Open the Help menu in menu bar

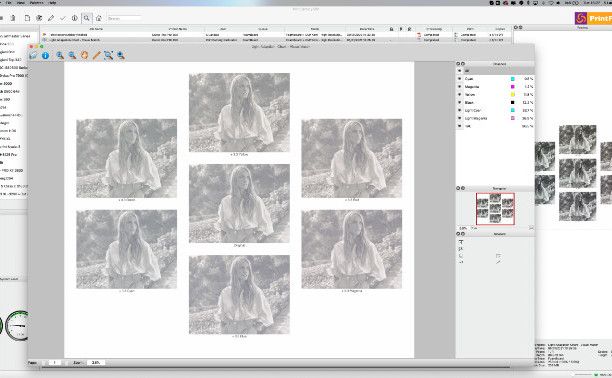click(52, 2)
